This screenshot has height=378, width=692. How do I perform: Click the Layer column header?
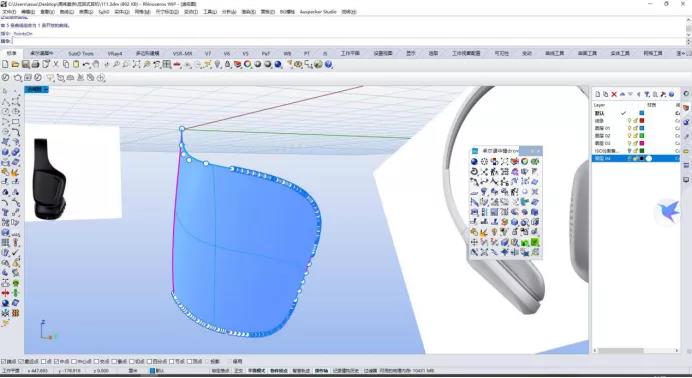click(x=599, y=105)
